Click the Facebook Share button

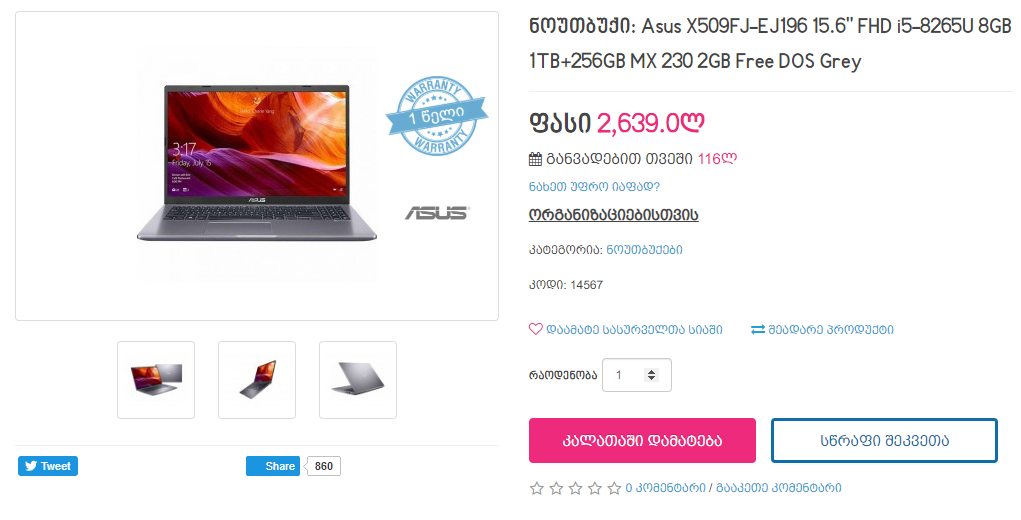click(x=273, y=466)
